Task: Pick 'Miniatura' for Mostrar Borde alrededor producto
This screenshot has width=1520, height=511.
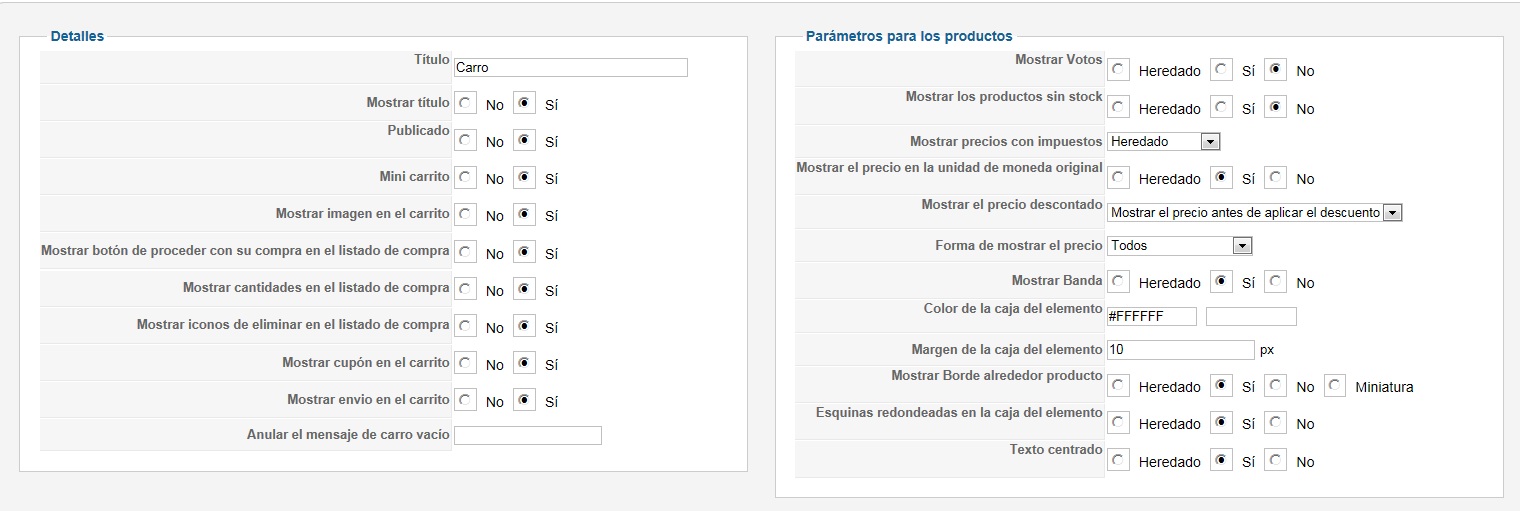Action: [1335, 385]
